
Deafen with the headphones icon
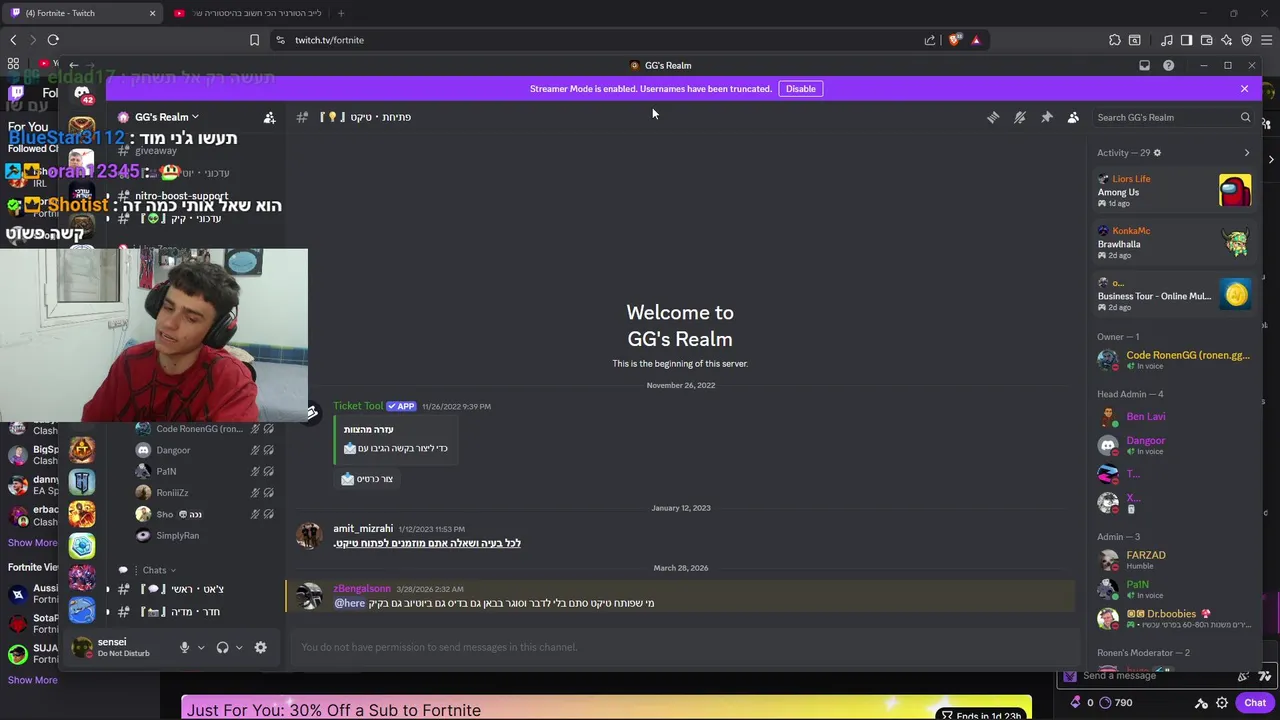[x=222, y=647]
